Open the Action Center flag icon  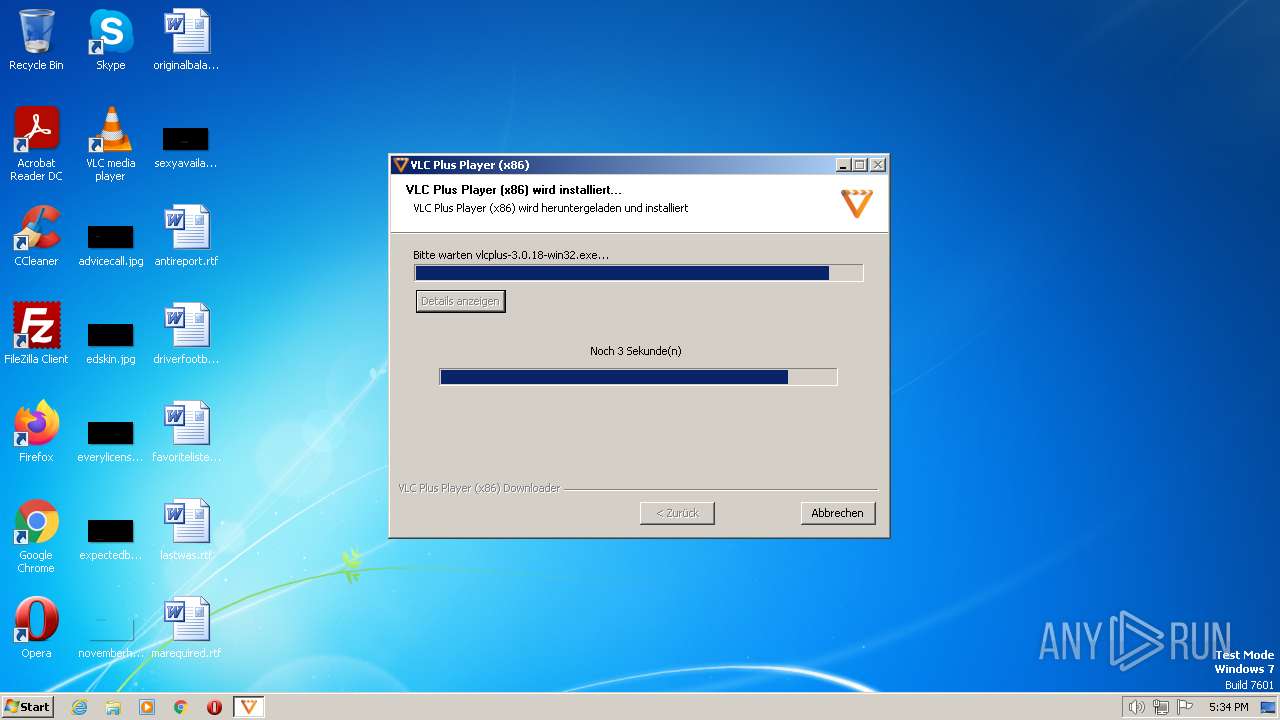pos(1185,707)
